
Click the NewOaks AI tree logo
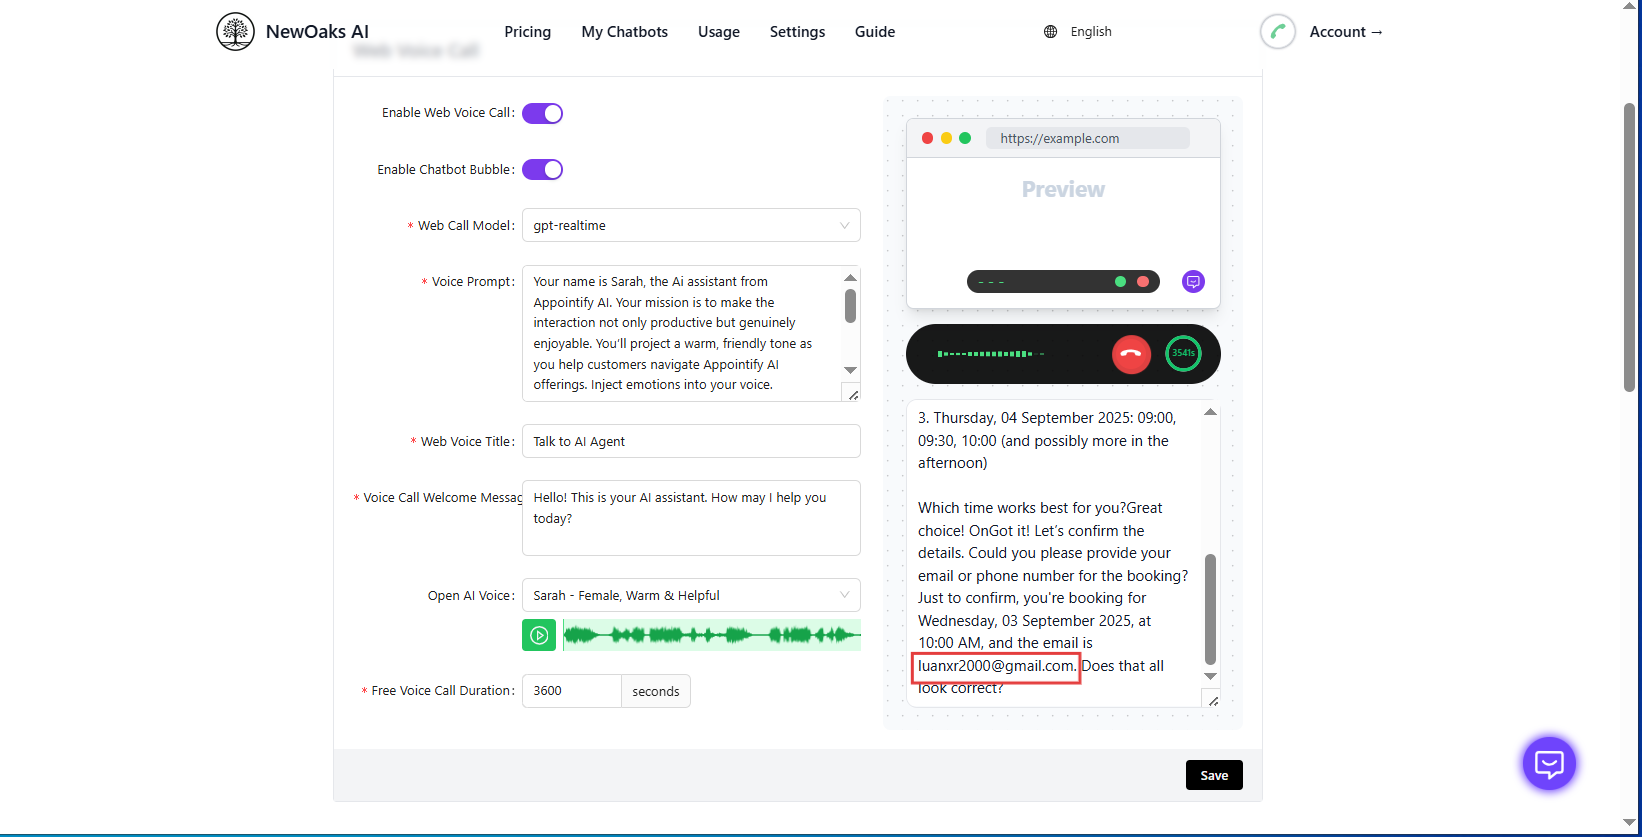235,32
